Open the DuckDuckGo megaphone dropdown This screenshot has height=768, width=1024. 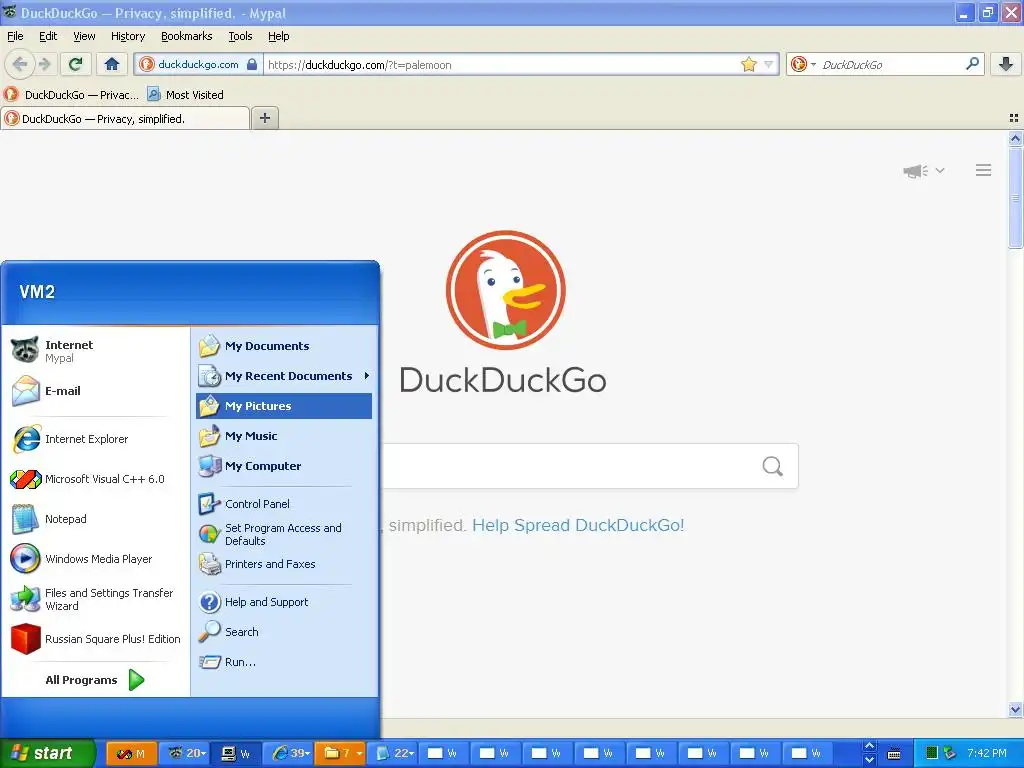923,170
